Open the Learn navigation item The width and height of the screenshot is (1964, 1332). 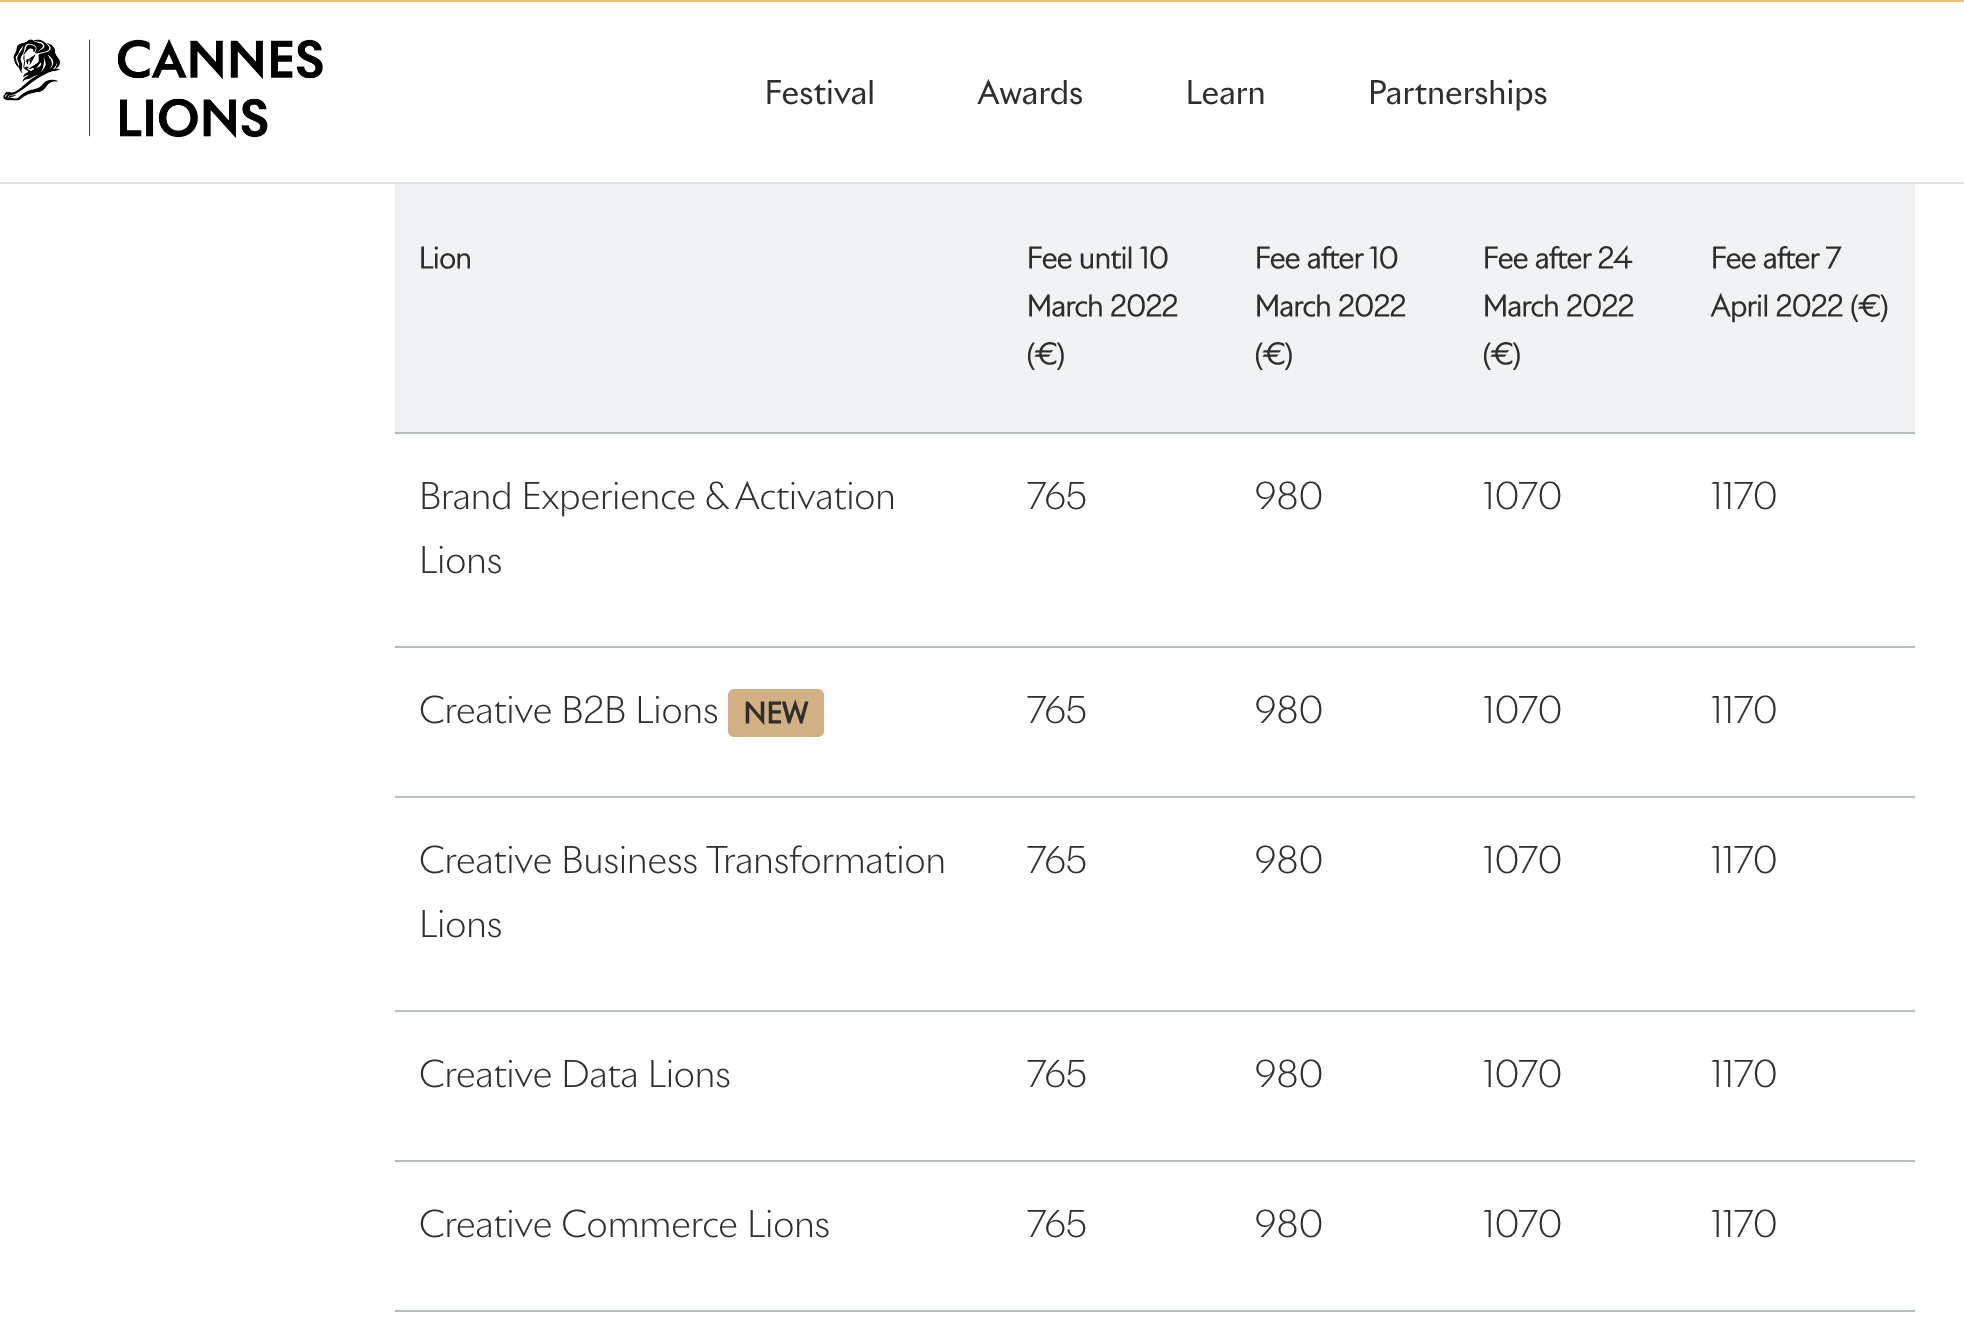click(x=1225, y=93)
